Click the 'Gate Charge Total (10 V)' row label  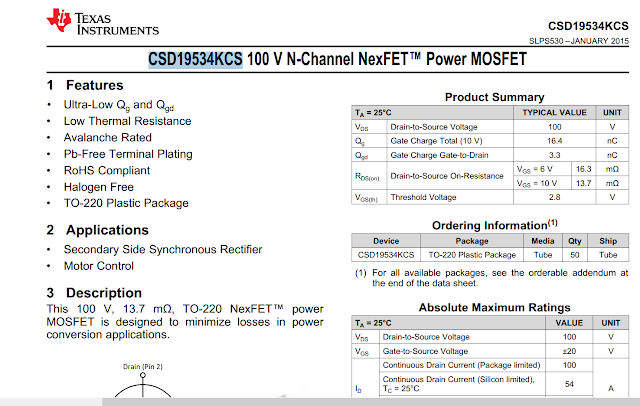tap(436, 141)
